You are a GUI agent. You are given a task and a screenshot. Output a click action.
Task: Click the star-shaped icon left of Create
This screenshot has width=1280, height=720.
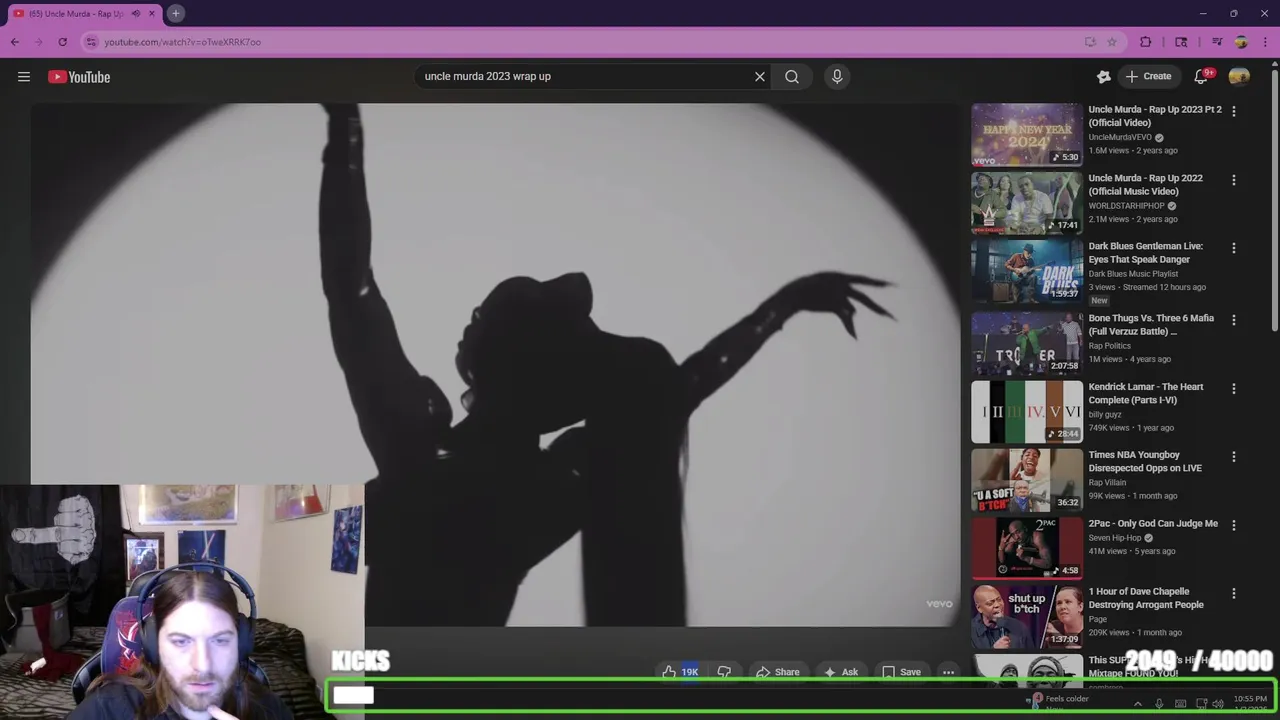click(x=1103, y=76)
